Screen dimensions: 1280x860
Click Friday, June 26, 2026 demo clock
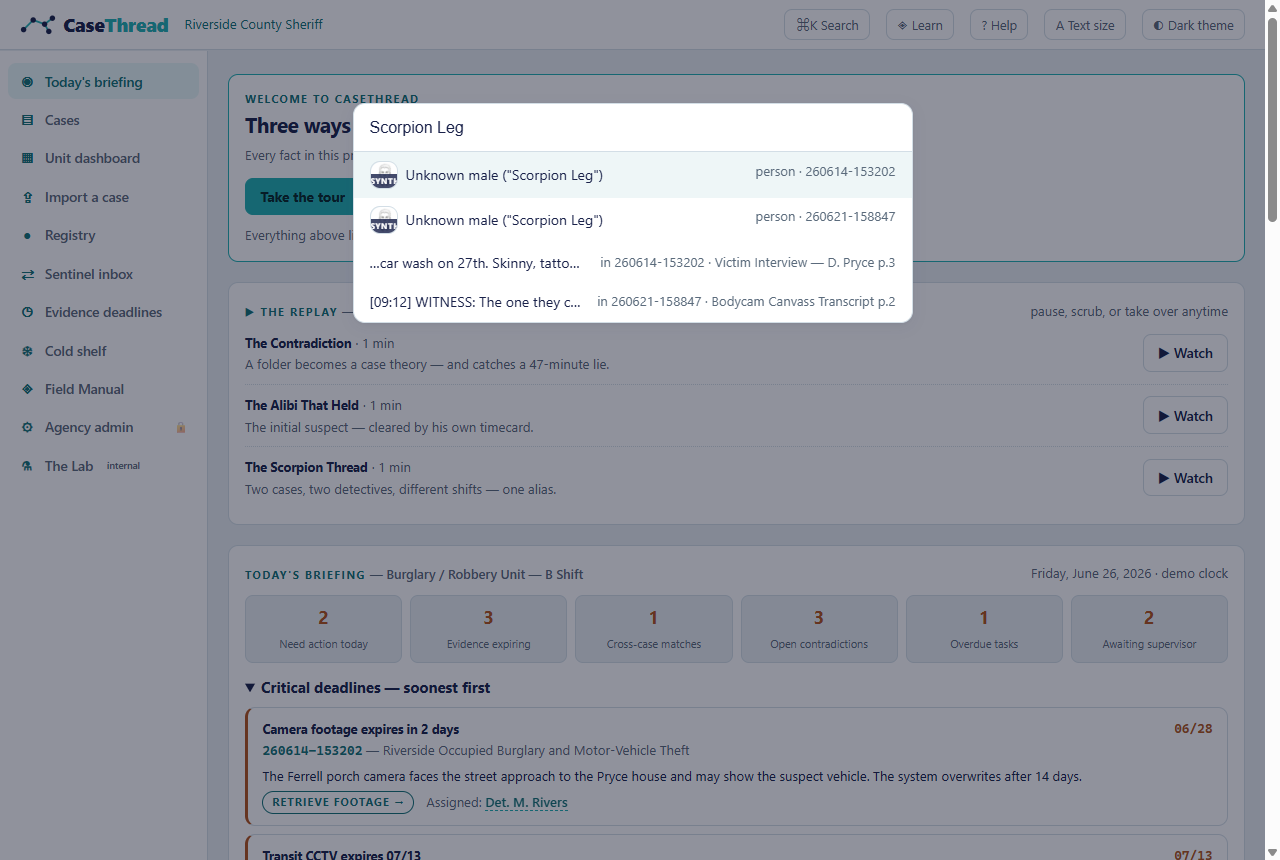click(x=1129, y=574)
